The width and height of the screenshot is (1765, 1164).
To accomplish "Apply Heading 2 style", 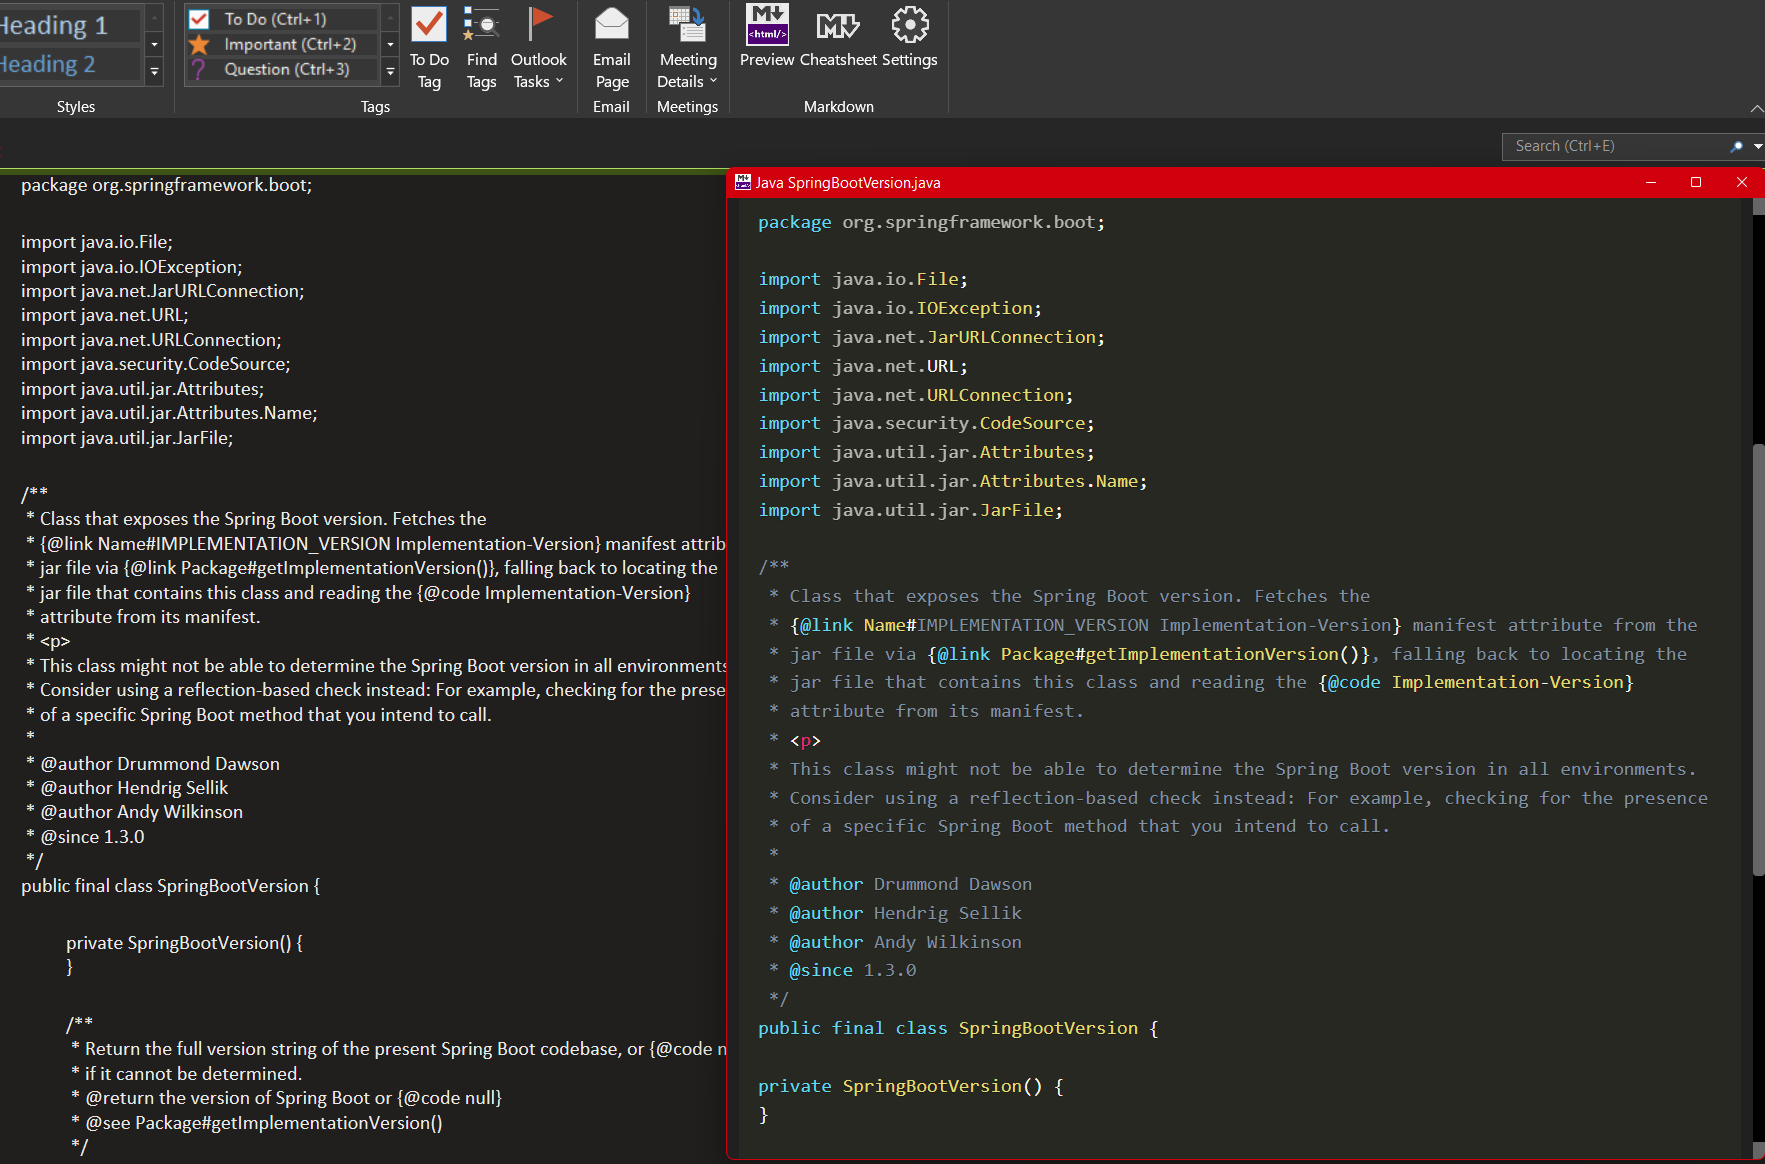I will tap(70, 64).
